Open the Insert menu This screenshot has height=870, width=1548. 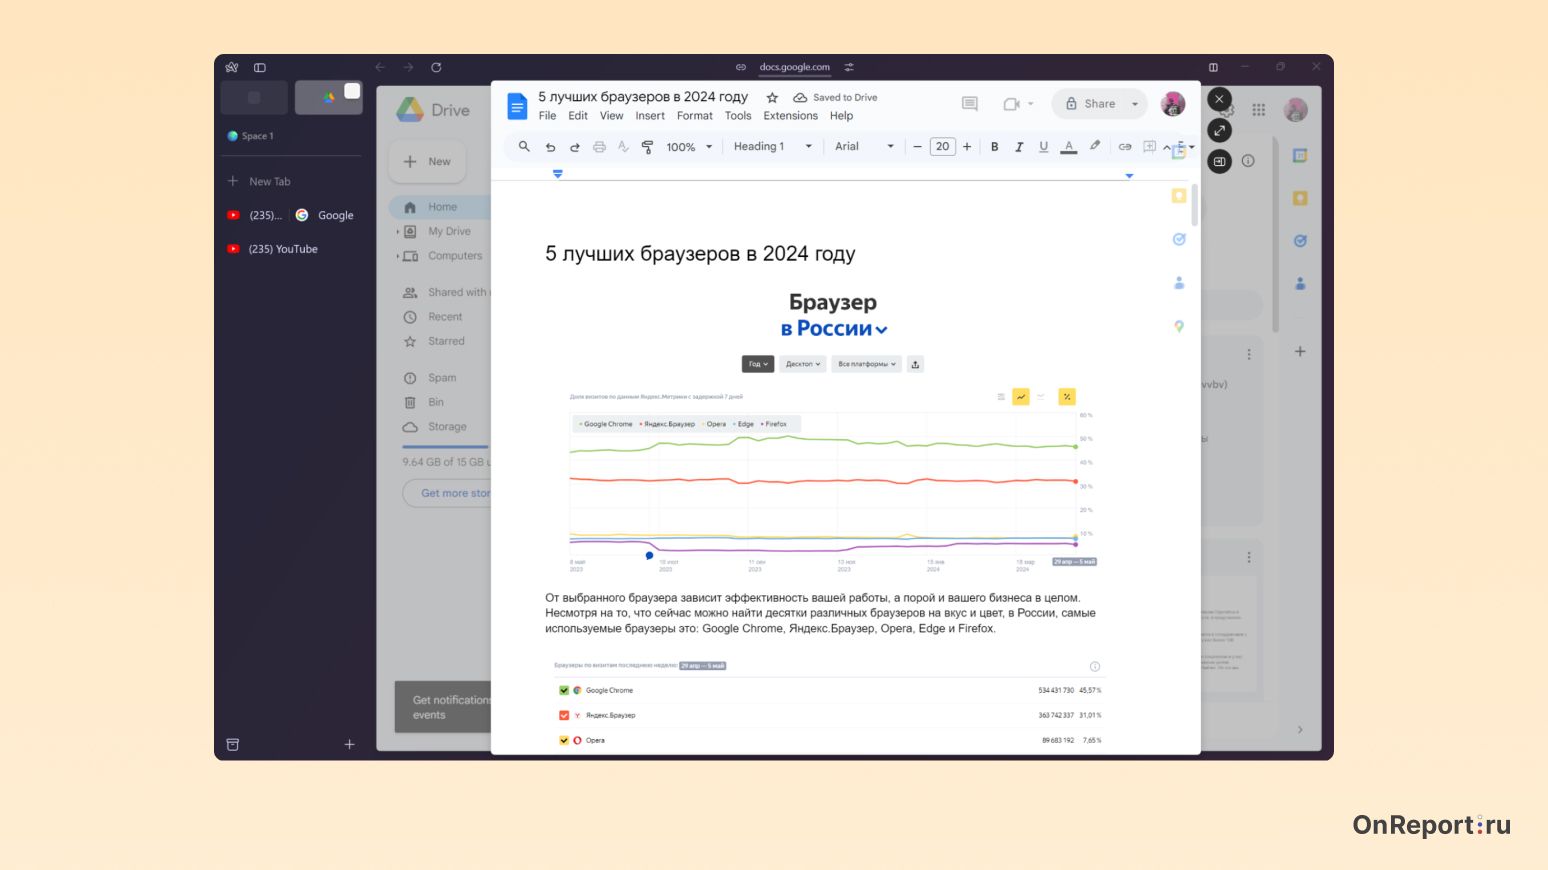coord(650,116)
